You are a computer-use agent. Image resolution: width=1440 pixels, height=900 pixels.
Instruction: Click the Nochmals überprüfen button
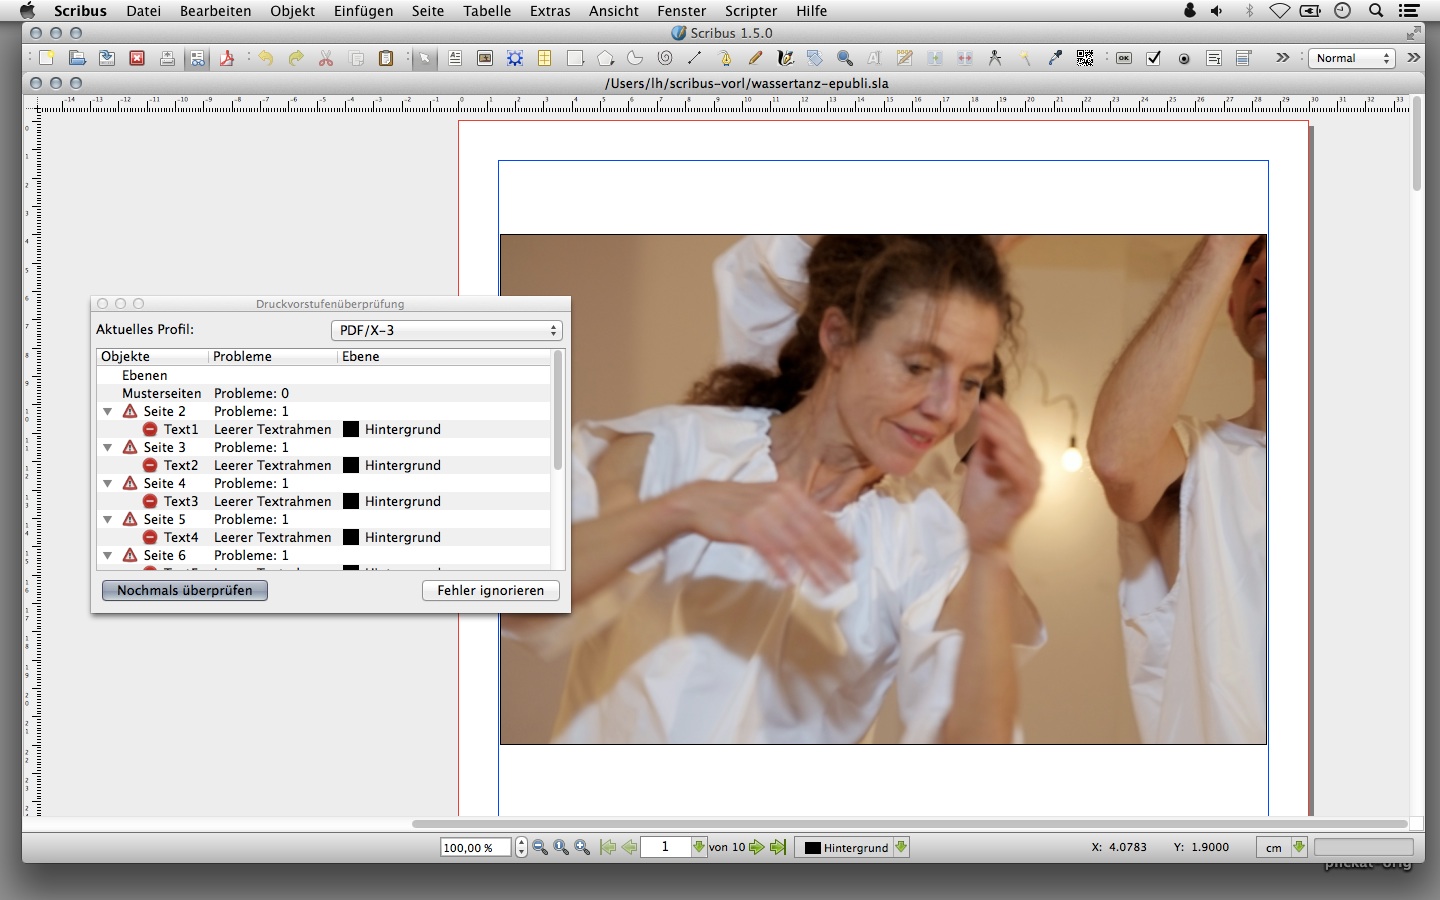pos(185,590)
